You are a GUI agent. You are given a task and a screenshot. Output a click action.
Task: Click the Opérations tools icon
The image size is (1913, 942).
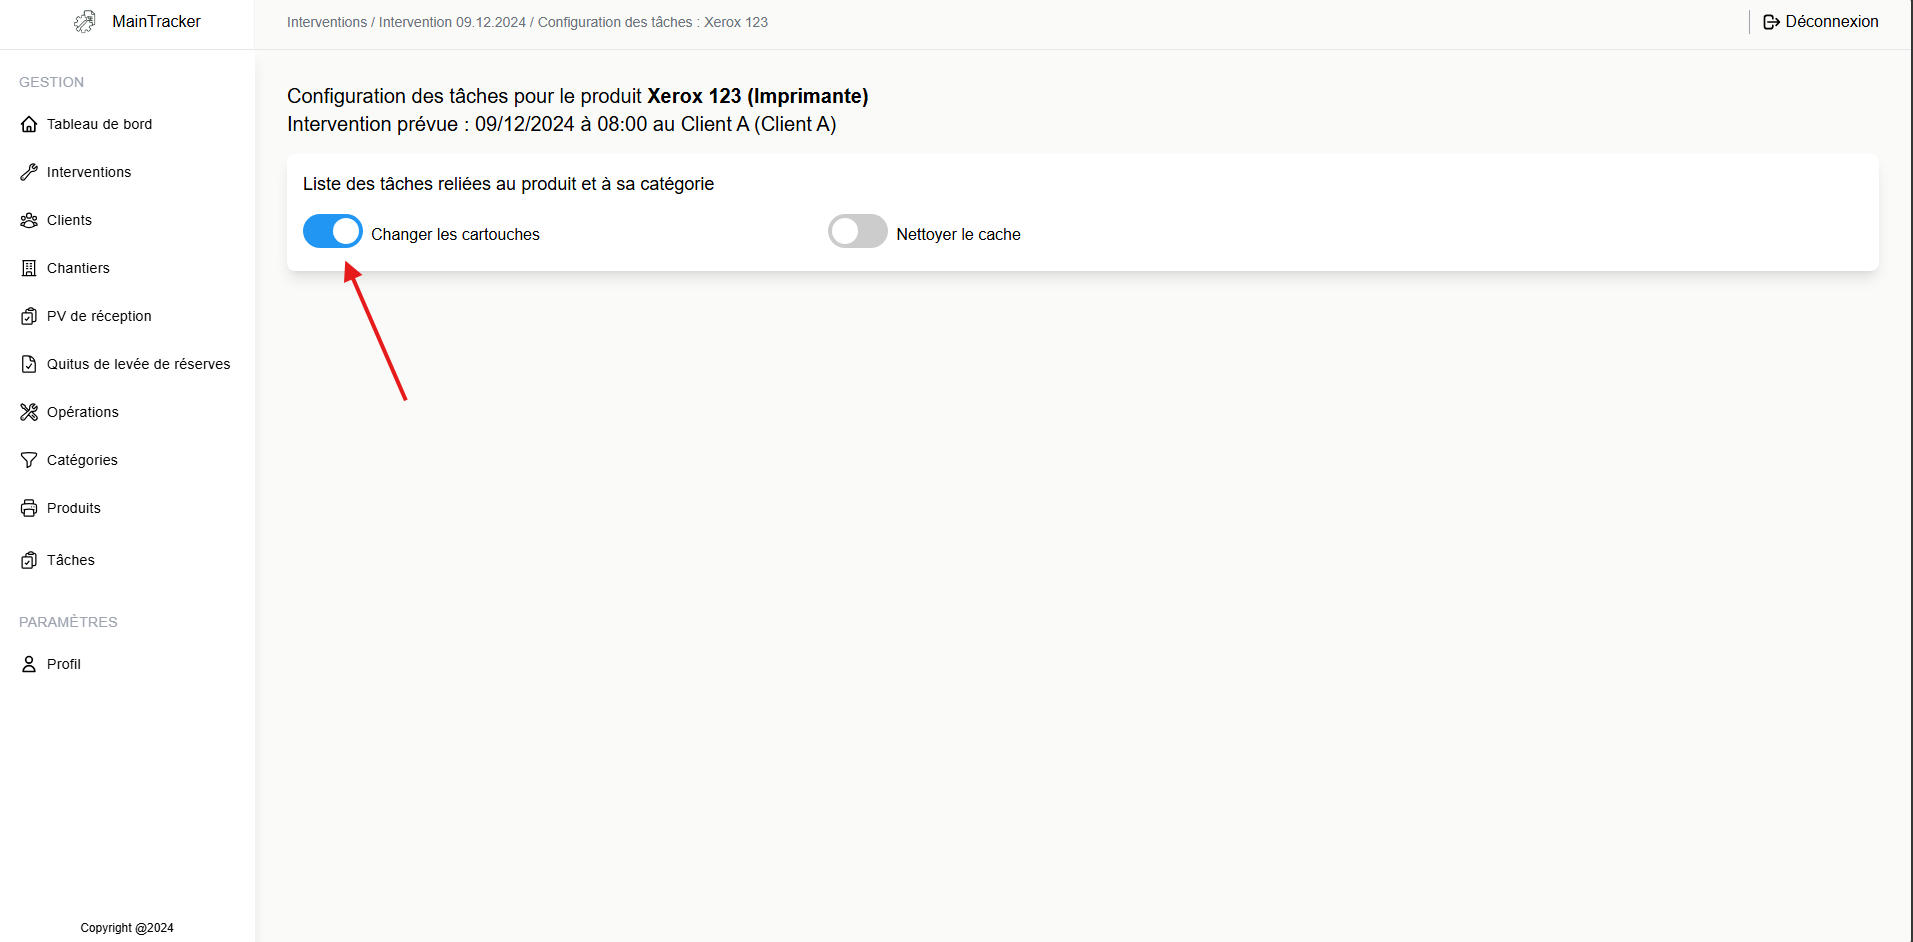click(x=29, y=412)
